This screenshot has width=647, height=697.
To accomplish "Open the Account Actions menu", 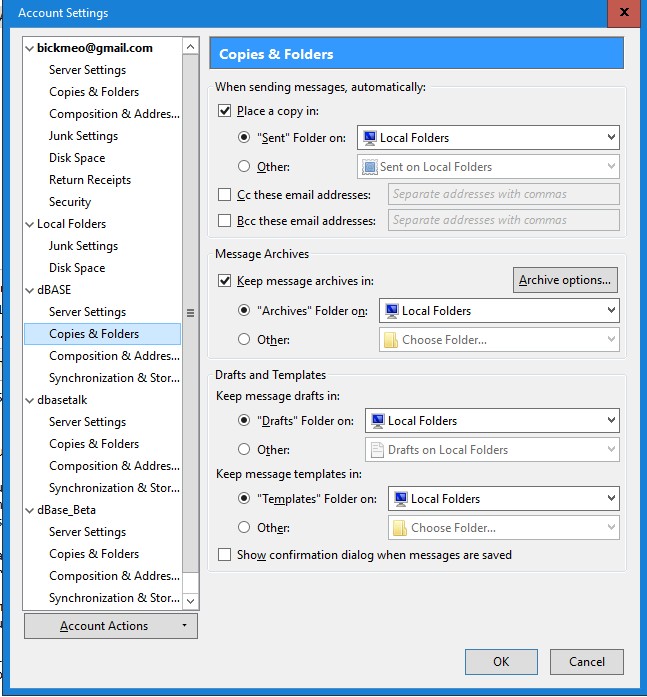I will pyautogui.click(x=111, y=626).
